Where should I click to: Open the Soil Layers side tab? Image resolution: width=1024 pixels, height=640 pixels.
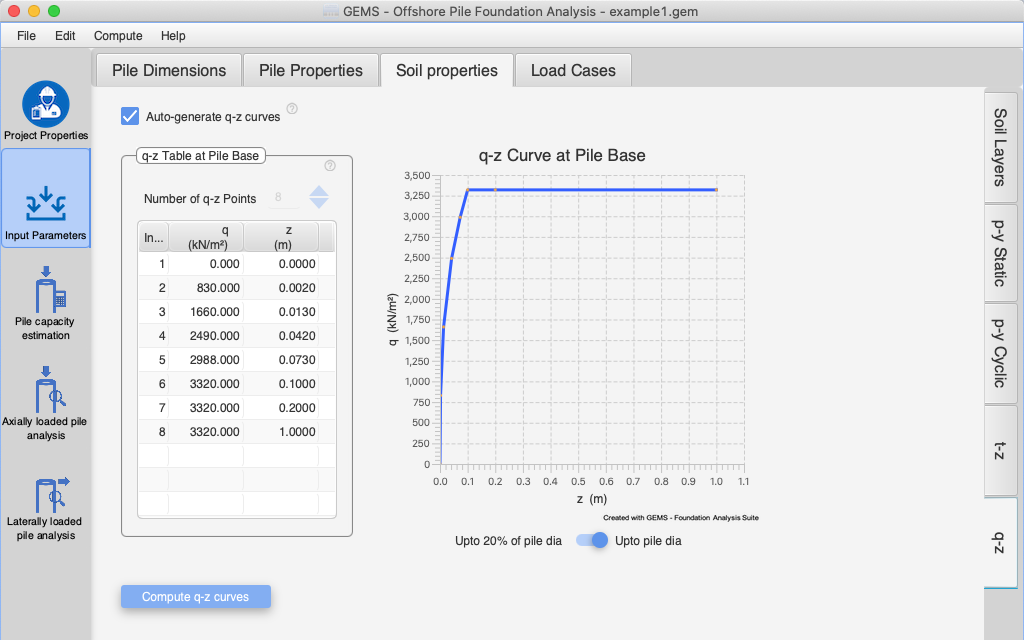click(1000, 147)
